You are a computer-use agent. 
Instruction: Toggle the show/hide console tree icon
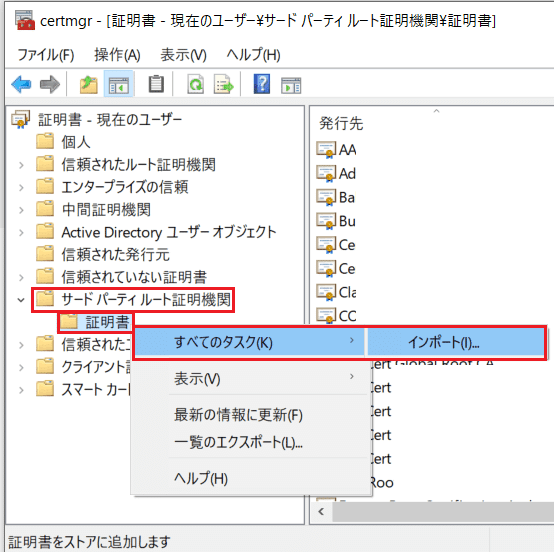(119, 84)
